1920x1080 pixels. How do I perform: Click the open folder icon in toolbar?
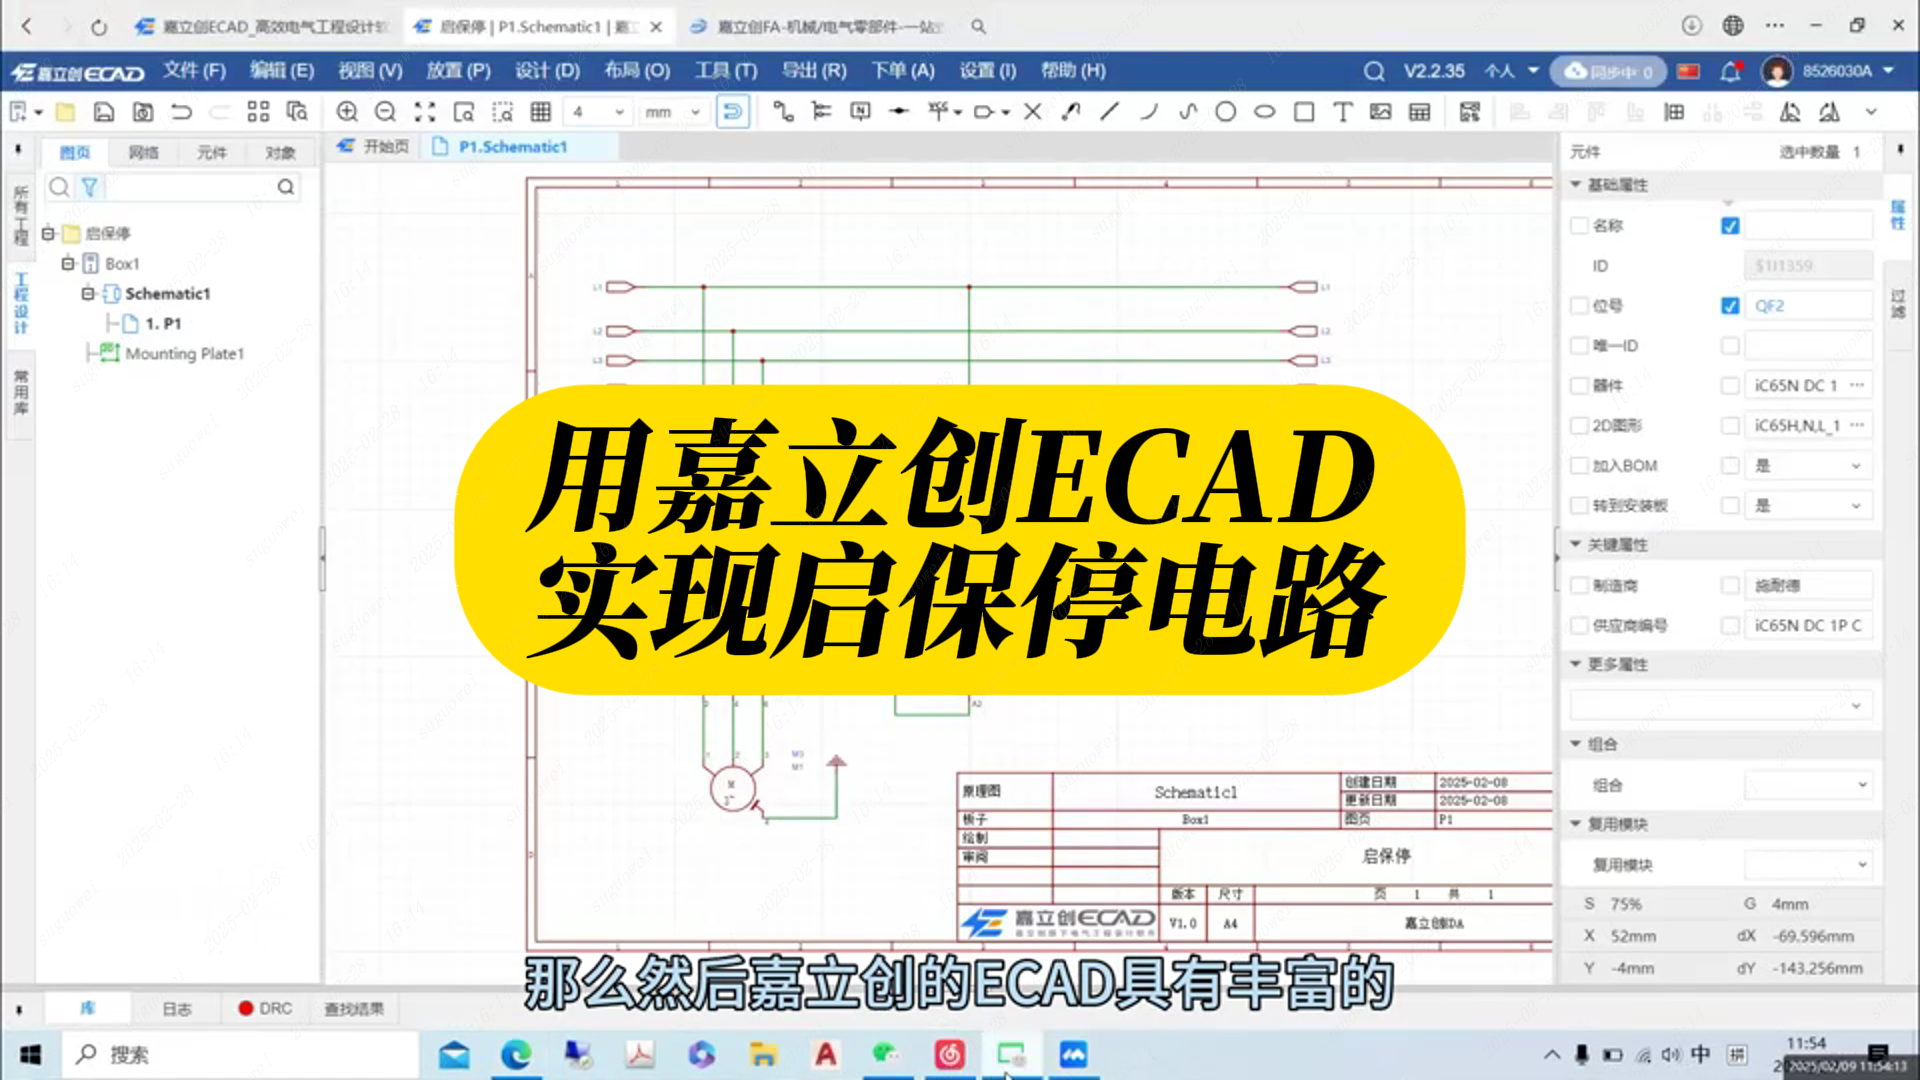pyautogui.click(x=65, y=112)
